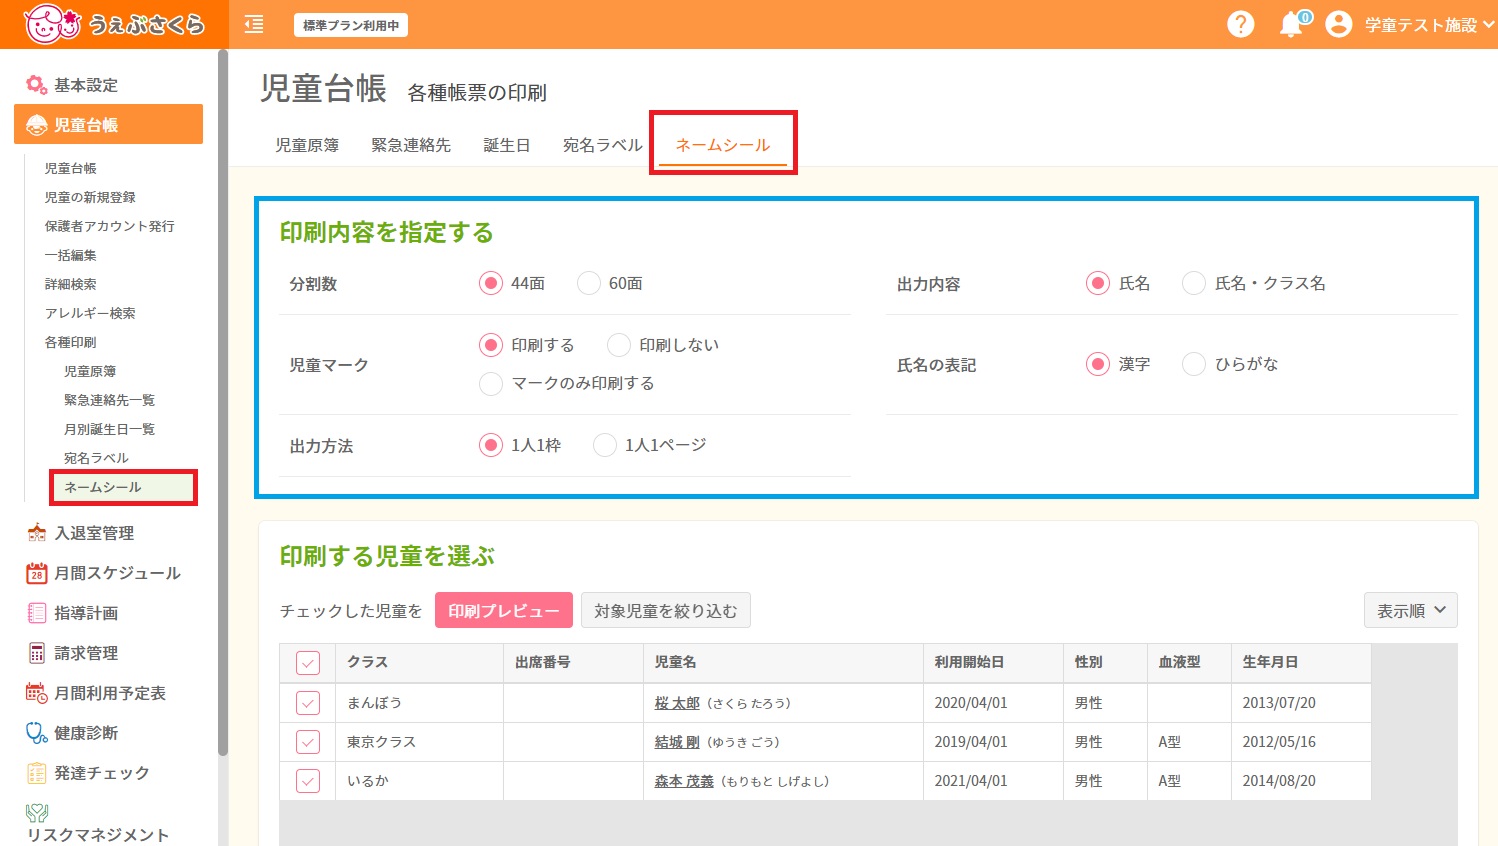
Task: Select 44面 division option
Action: [490, 284]
